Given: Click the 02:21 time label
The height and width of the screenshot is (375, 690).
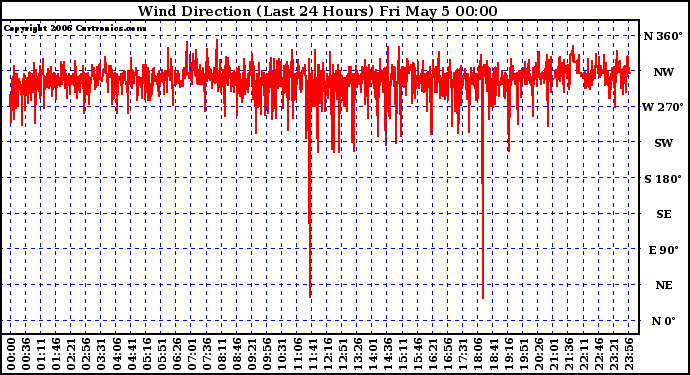Looking at the screenshot, I should tap(71, 354).
